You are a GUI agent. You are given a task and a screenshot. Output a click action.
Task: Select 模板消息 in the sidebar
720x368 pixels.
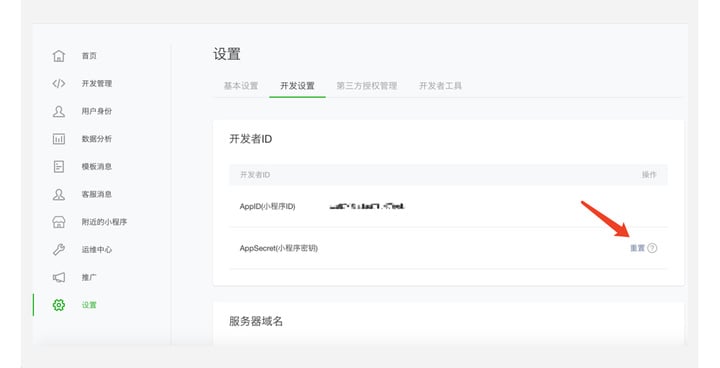(x=97, y=166)
